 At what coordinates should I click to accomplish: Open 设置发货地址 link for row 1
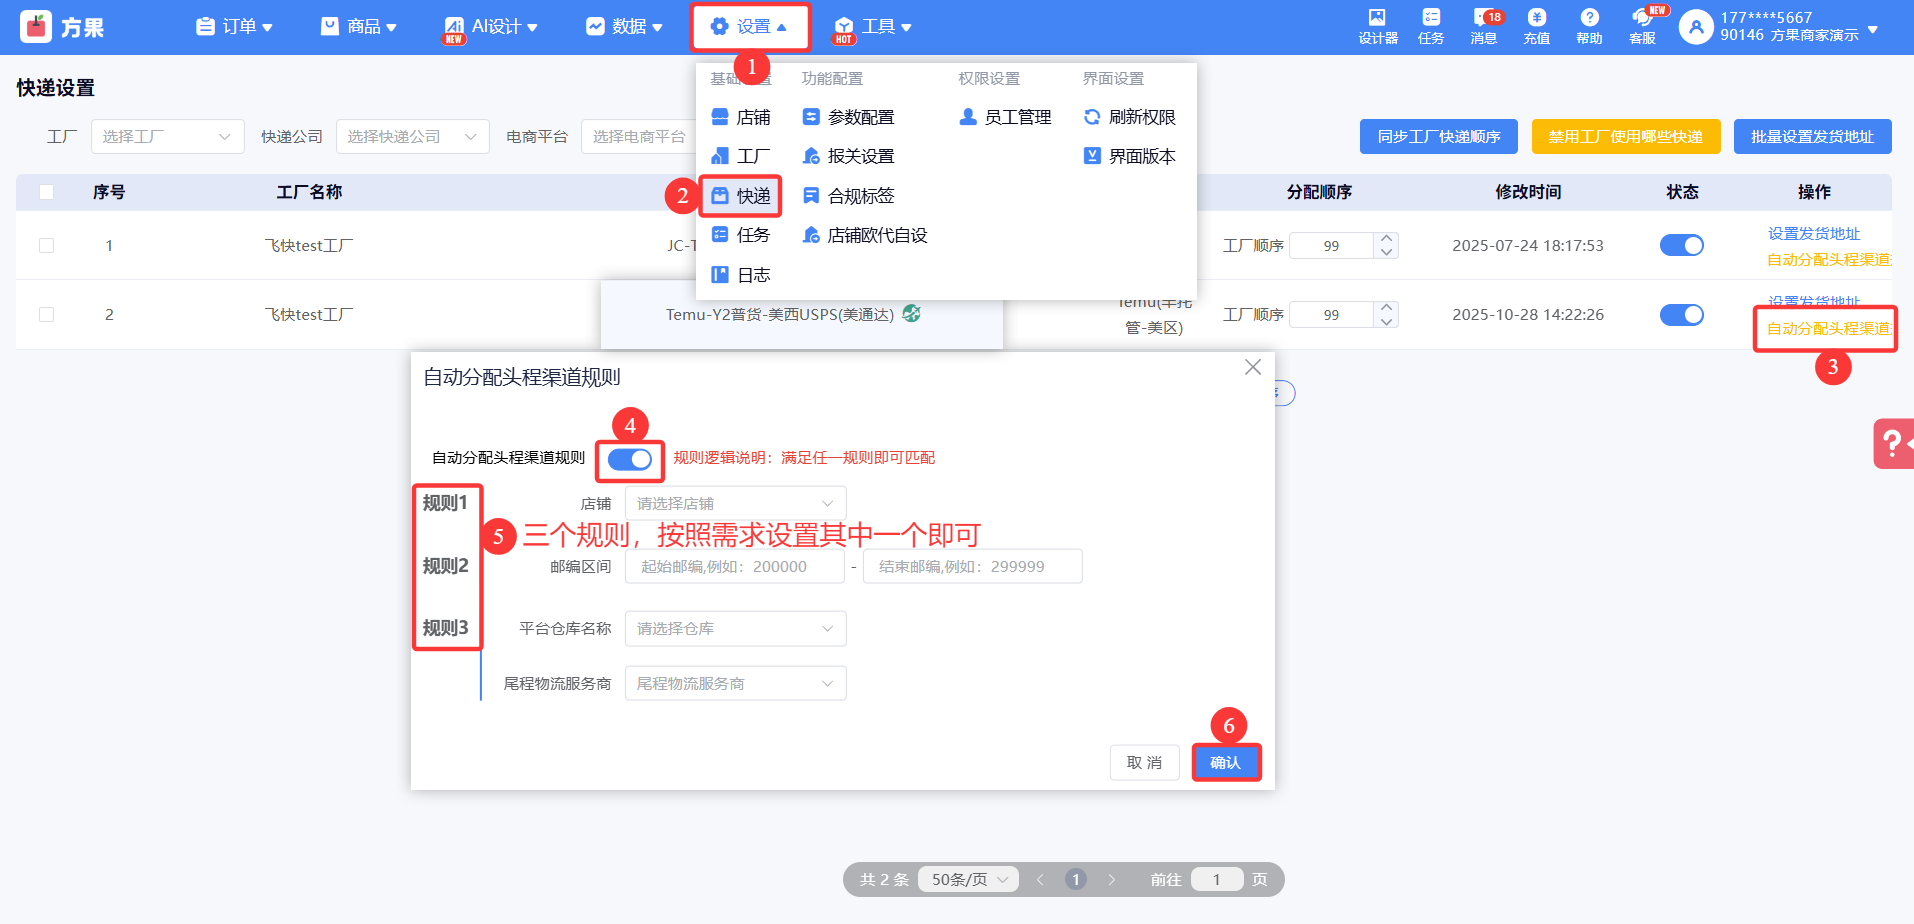[x=1814, y=233]
